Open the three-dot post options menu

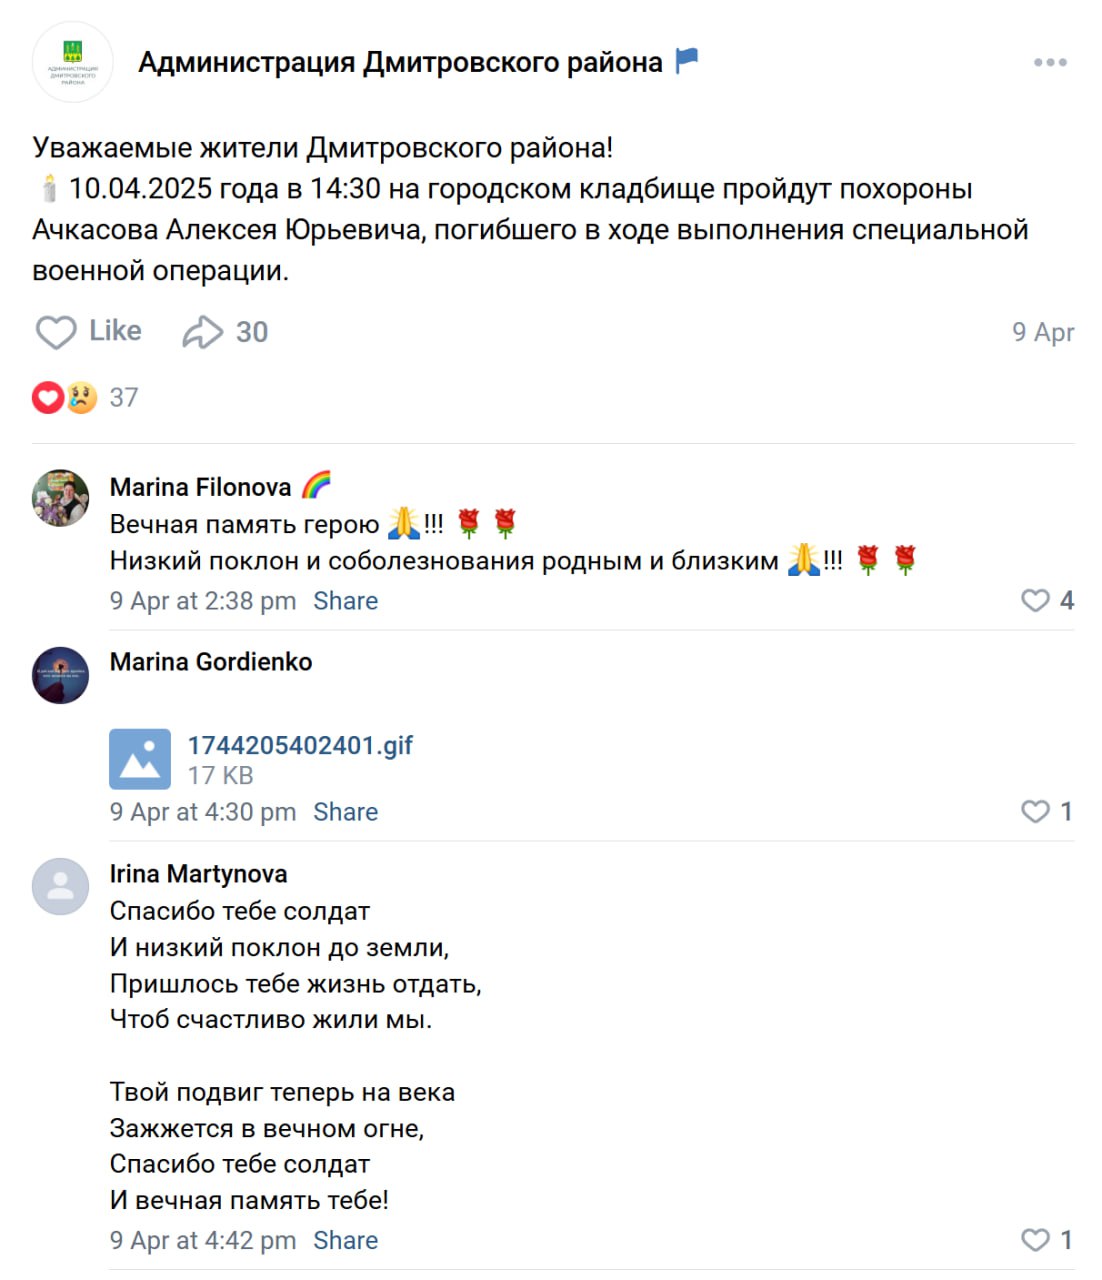[1049, 62]
